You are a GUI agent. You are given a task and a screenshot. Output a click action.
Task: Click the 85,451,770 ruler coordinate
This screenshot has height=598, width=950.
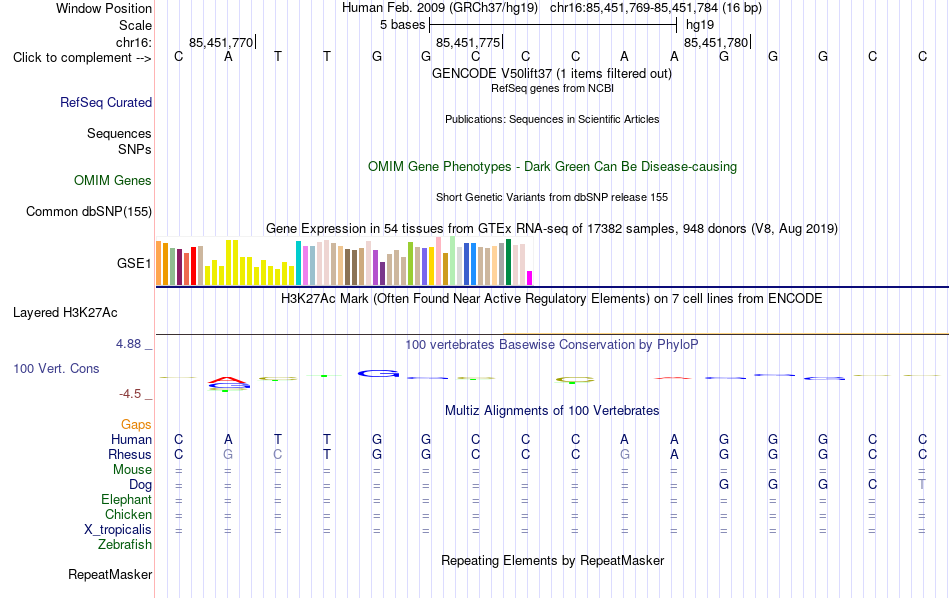click(221, 42)
